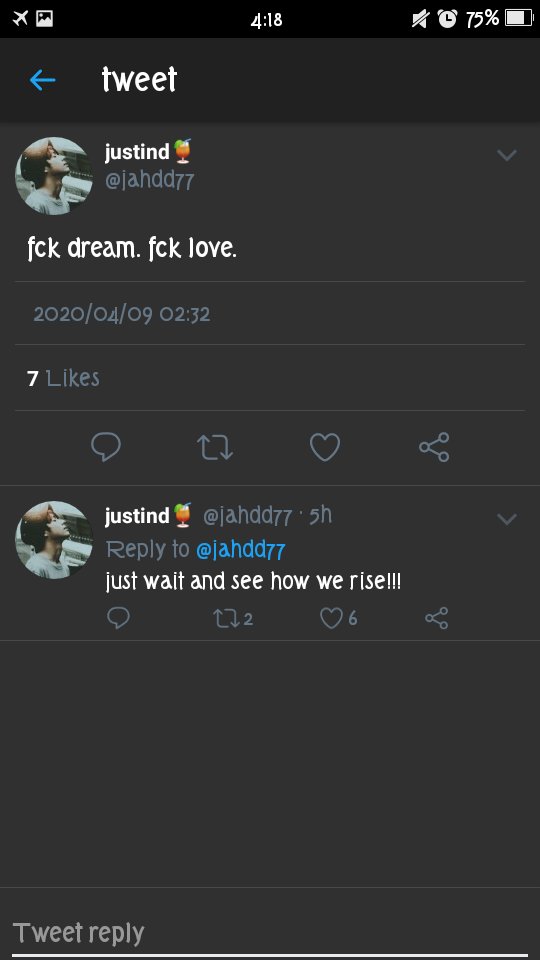The height and width of the screenshot is (960, 540).
Task: Tap the alarm clock status icon
Action: [x=448, y=19]
